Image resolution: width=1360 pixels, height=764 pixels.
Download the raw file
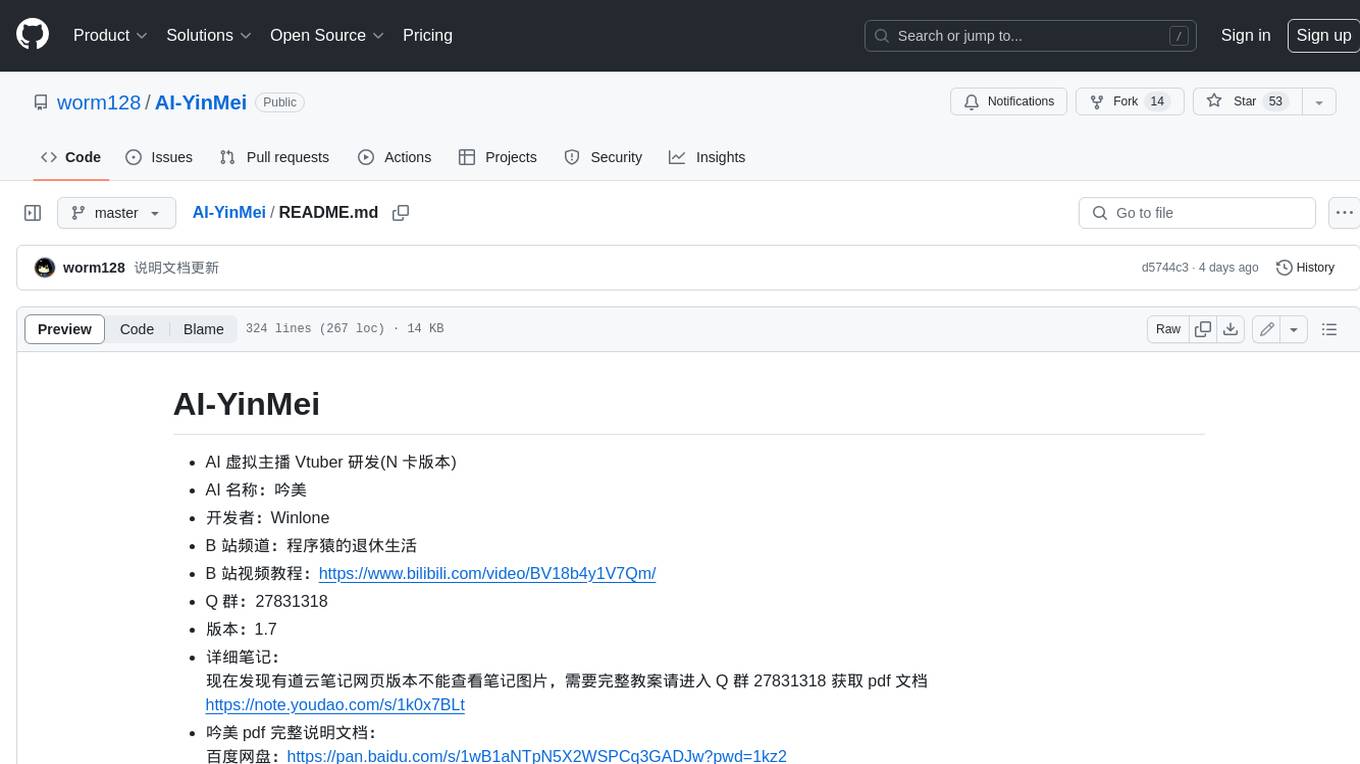click(x=1231, y=329)
